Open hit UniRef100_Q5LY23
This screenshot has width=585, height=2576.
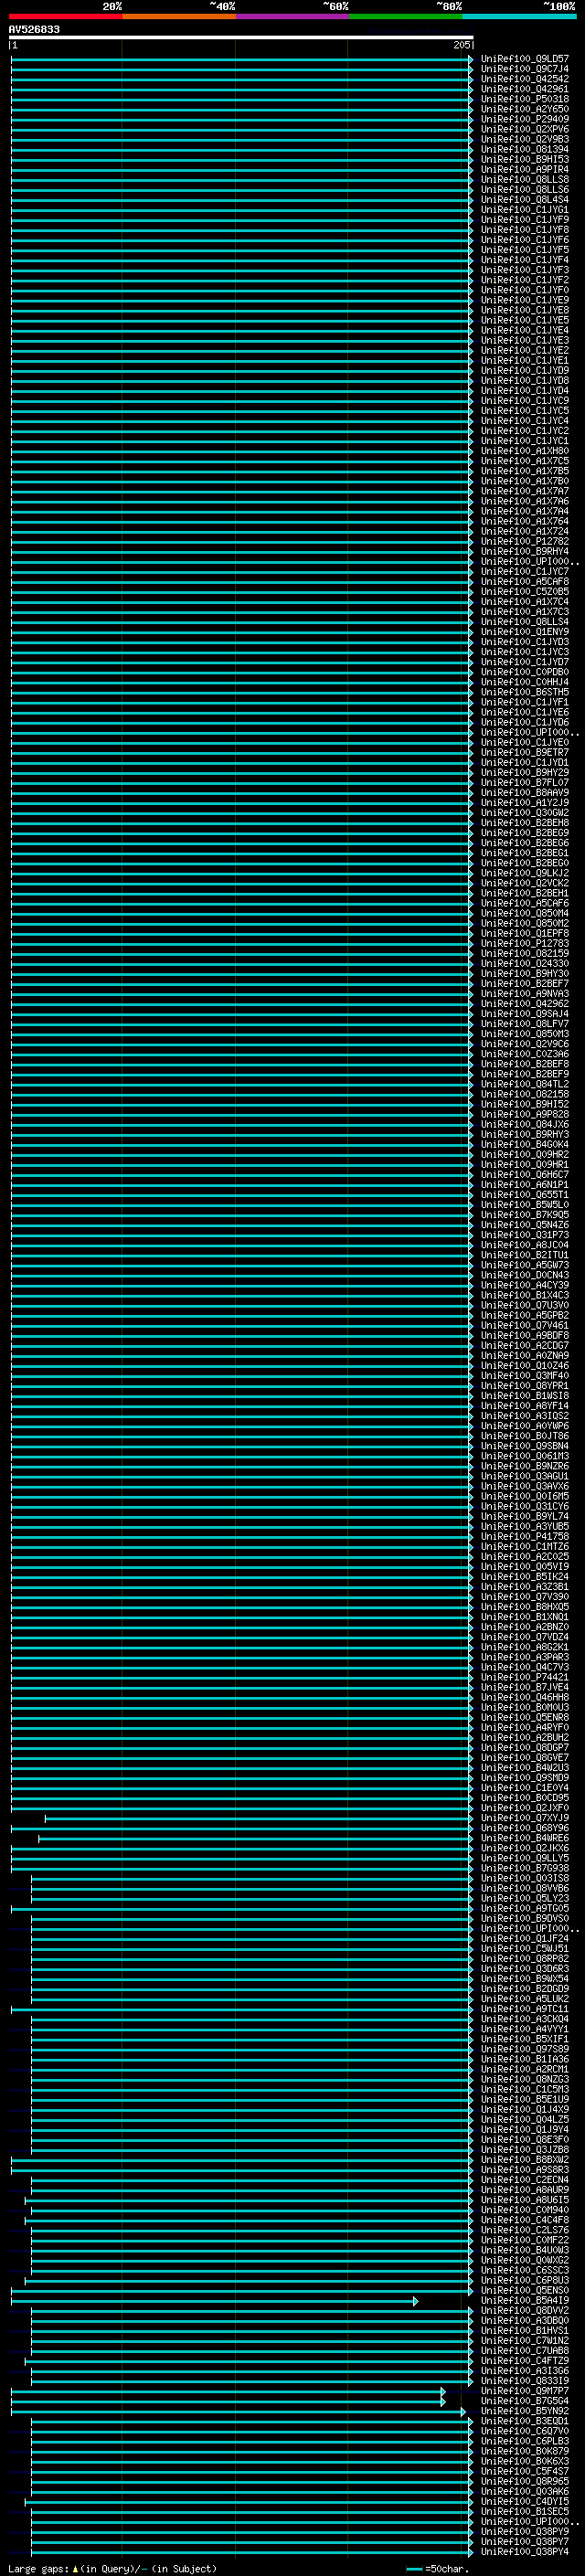tap(525, 1898)
